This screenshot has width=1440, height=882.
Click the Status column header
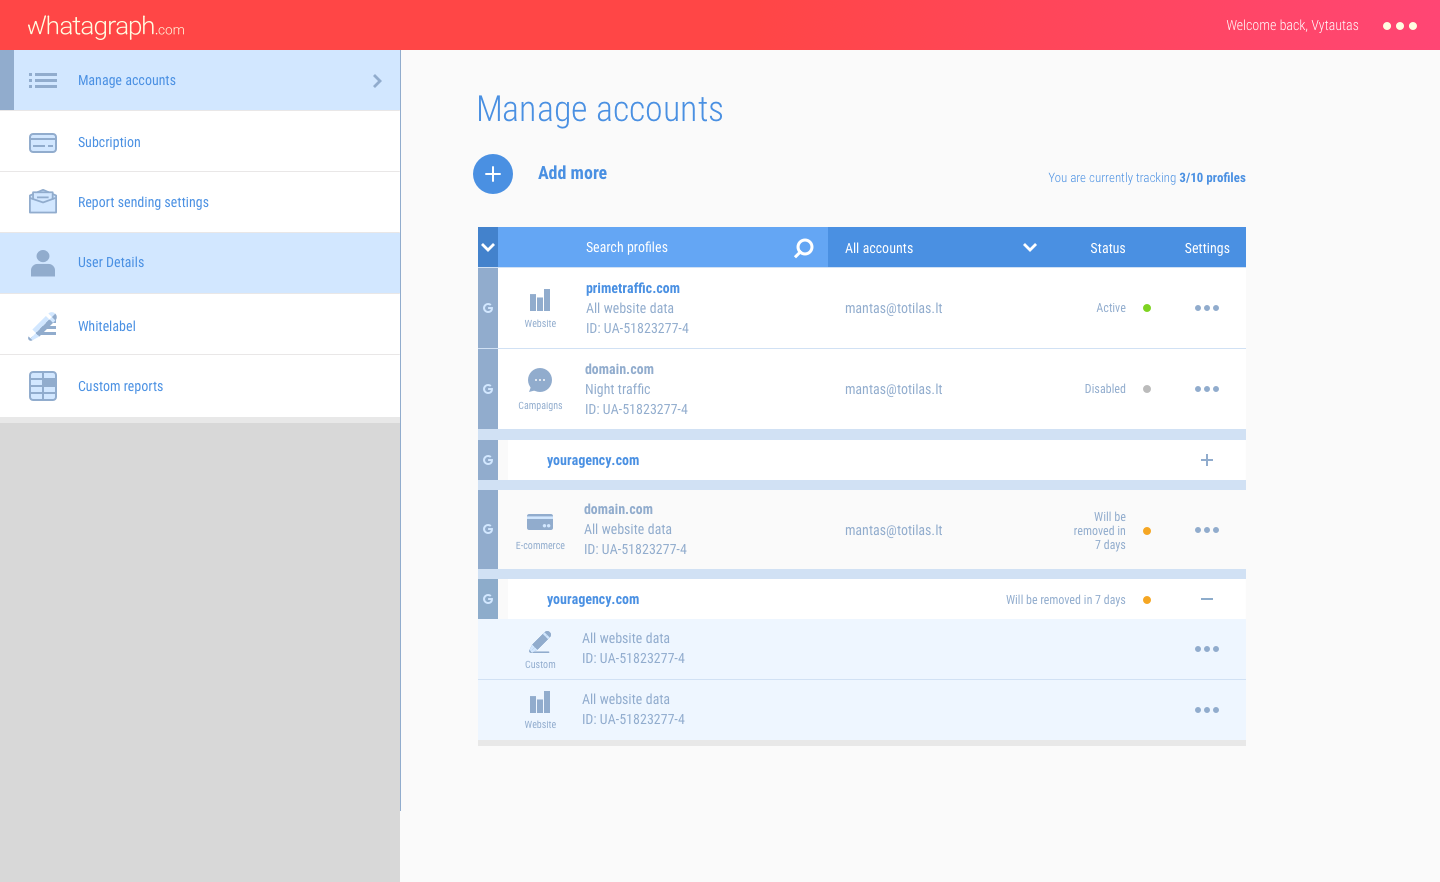pos(1108,248)
